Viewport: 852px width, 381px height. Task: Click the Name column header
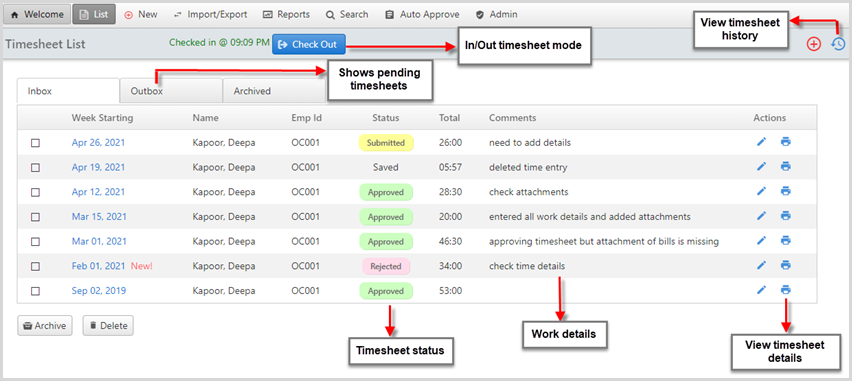tap(205, 118)
